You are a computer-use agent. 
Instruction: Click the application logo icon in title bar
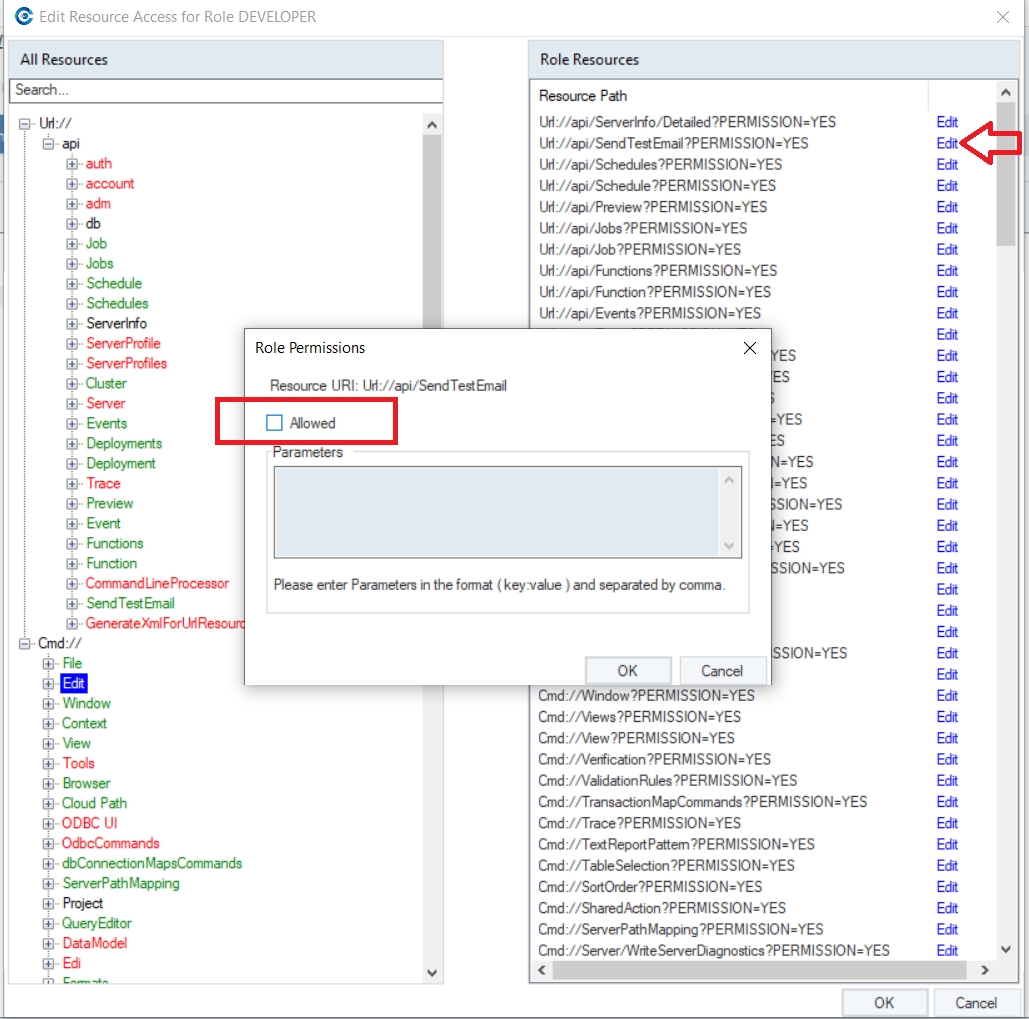pyautogui.click(x=24, y=16)
